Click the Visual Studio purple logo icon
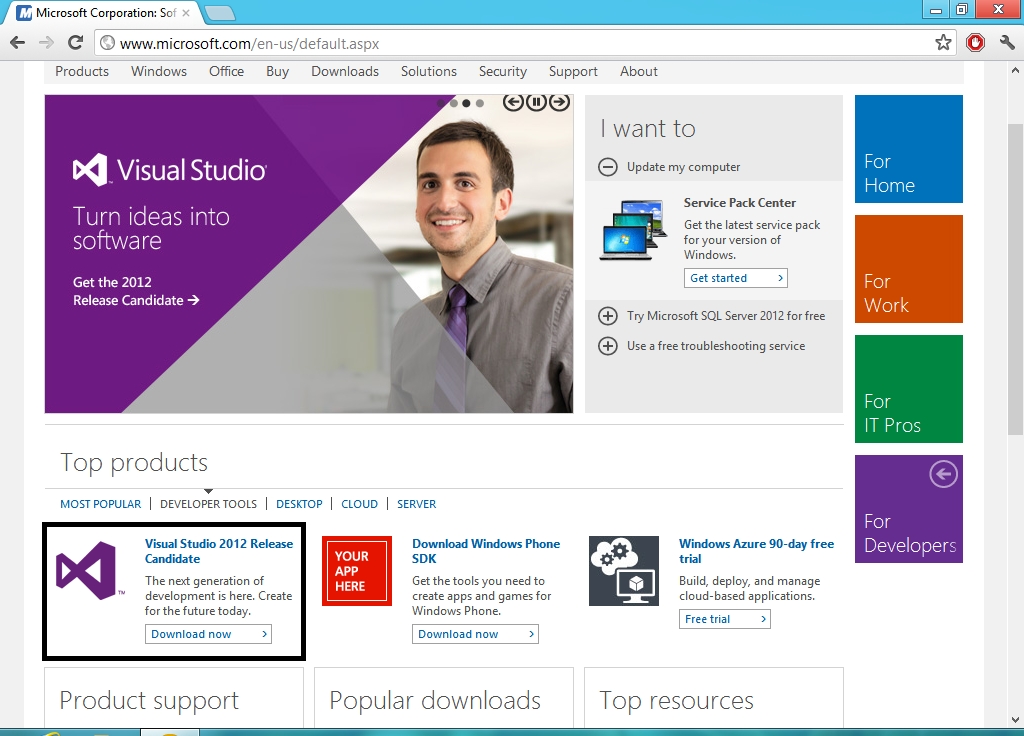 tap(87, 571)
